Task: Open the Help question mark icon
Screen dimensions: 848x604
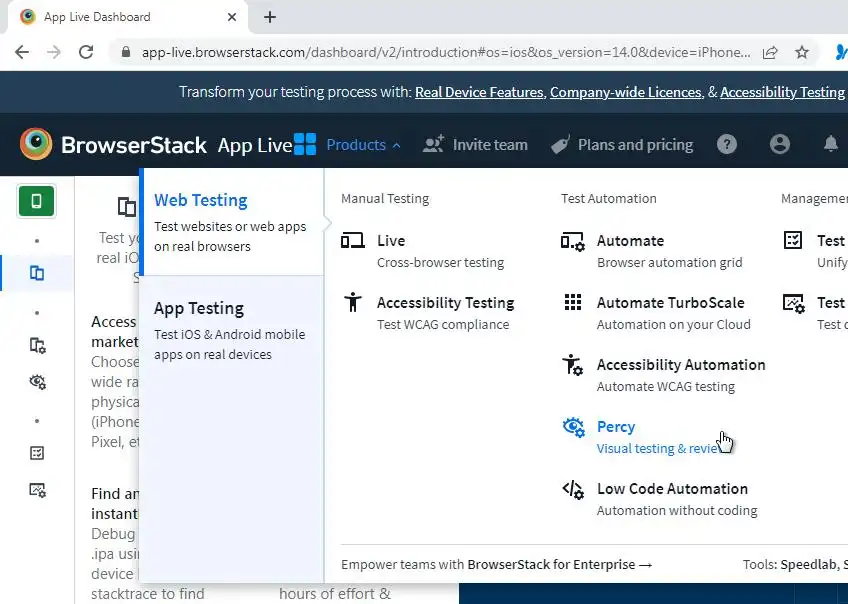Action: coord(727,145)
